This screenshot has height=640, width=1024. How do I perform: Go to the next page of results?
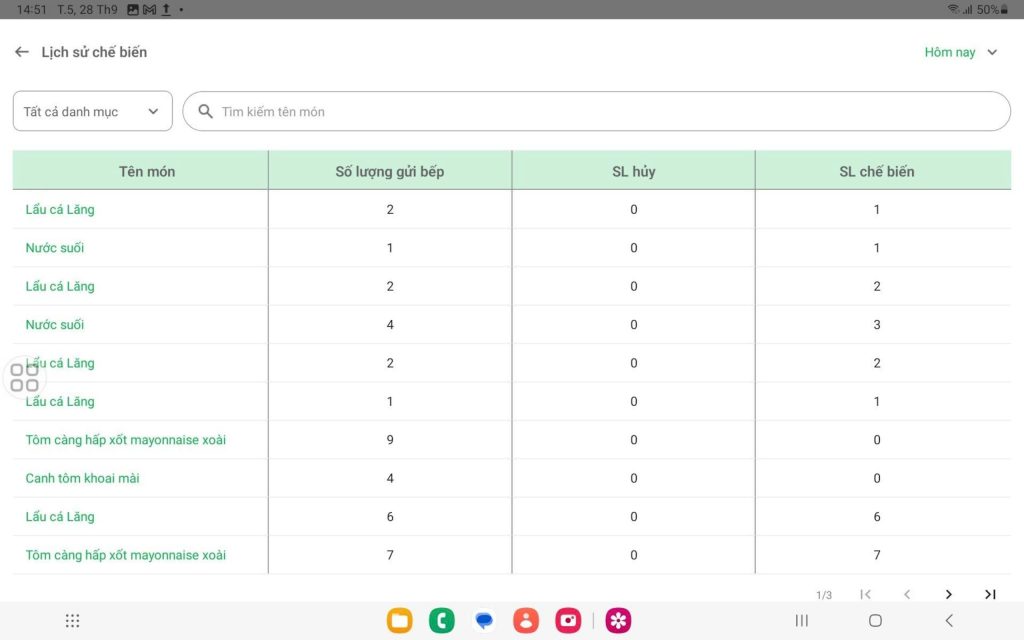tap(948, 594)
